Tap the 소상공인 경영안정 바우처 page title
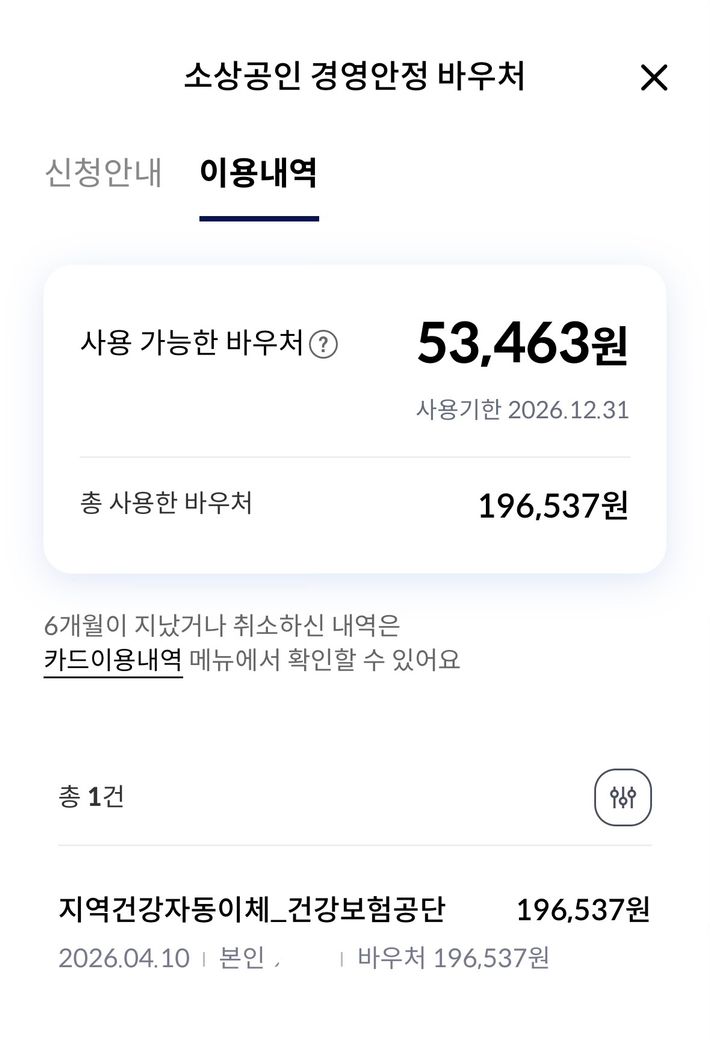This screenshot has height=1040, width=710. [x=354, y=77]
